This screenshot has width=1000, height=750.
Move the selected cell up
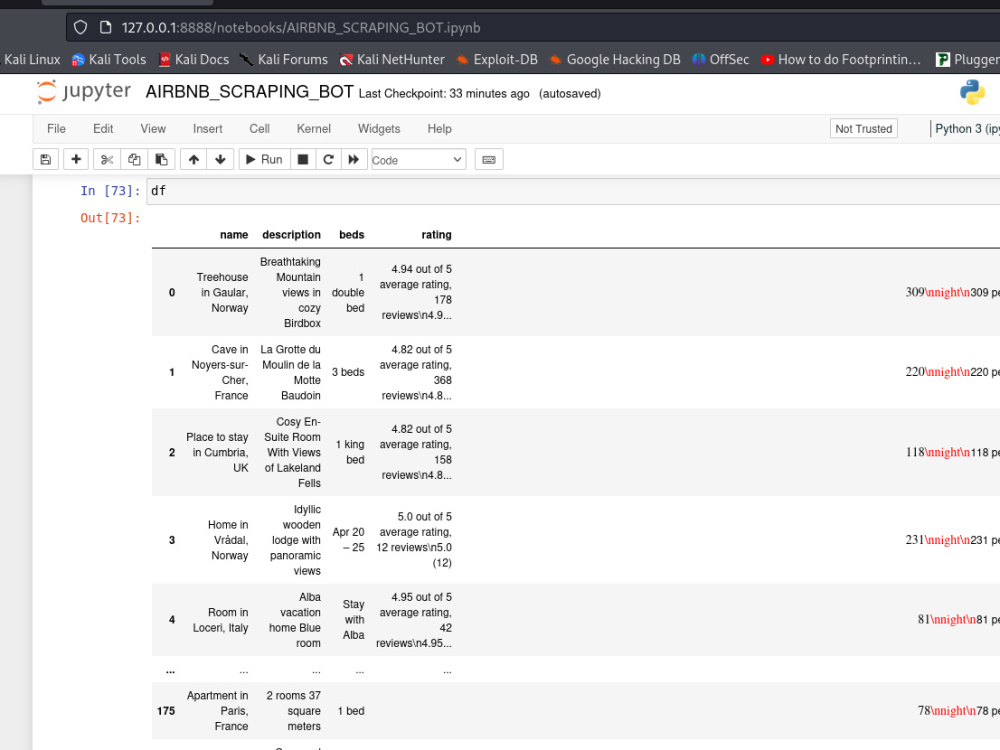(x=193, y=159)
